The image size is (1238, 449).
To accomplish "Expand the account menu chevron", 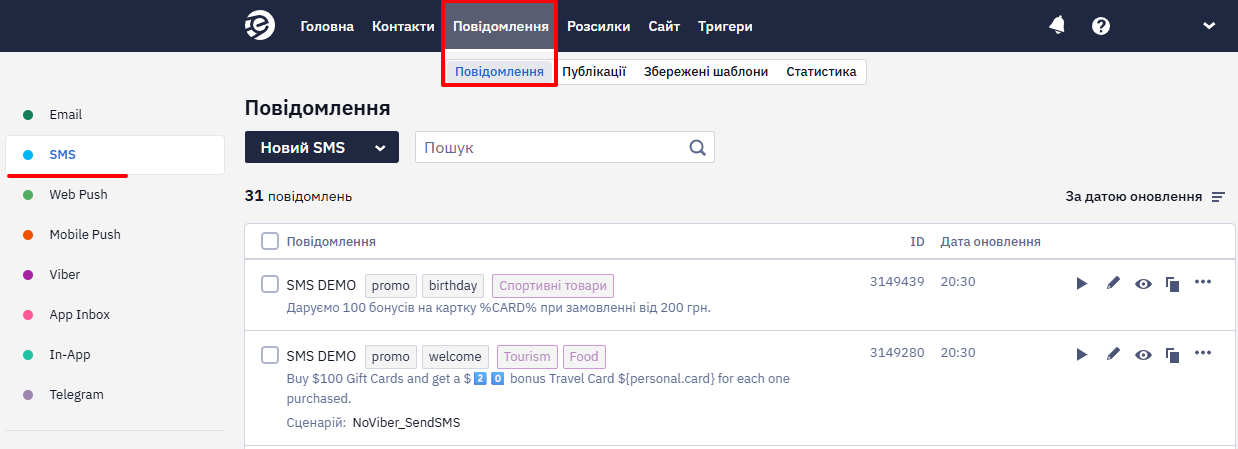I will pos(1209,26).
